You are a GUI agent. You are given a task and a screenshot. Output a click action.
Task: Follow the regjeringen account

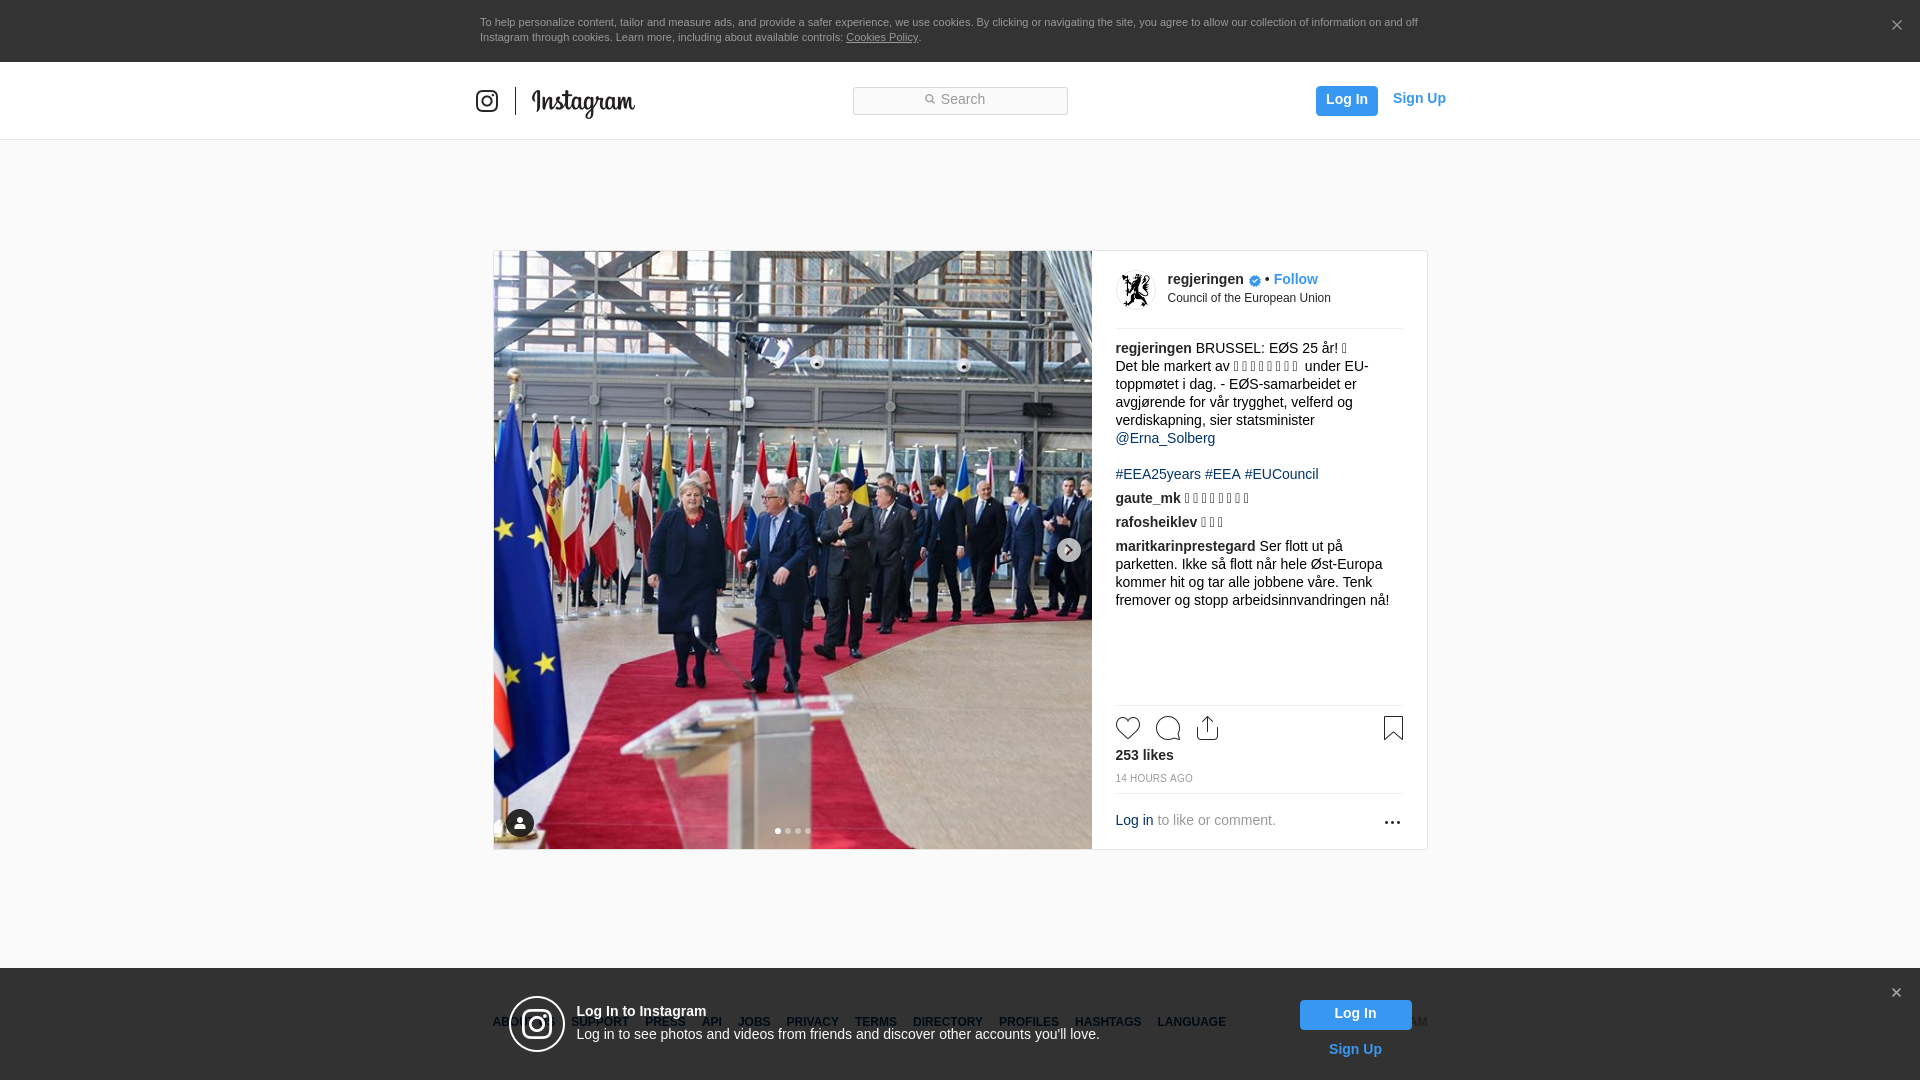click(1295, 279)
